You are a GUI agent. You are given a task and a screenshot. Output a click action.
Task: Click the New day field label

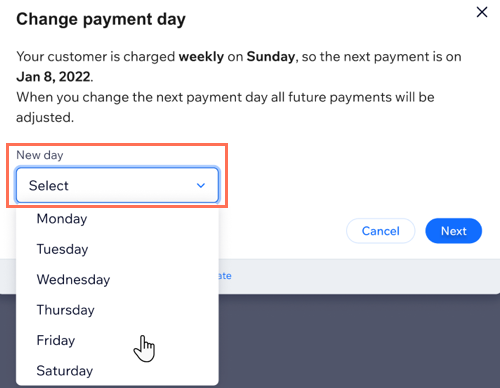pyautogui.click(x=40, y=155)
